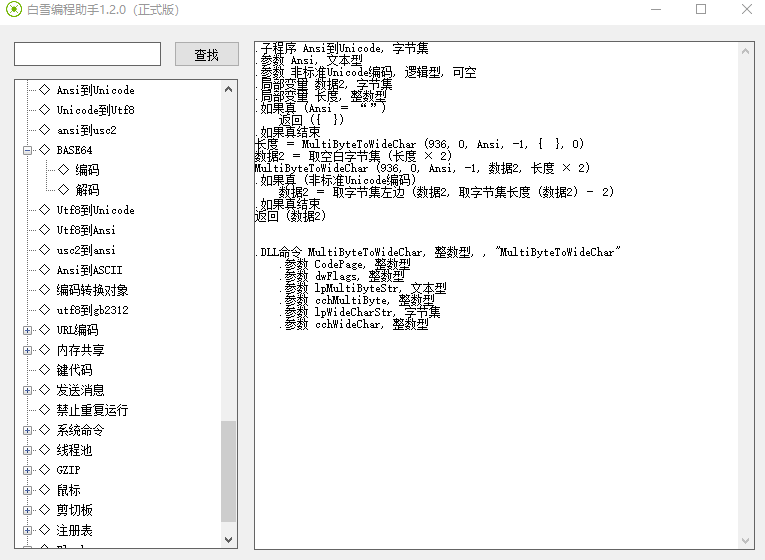Expand the 内存共享 tree node

28,350
